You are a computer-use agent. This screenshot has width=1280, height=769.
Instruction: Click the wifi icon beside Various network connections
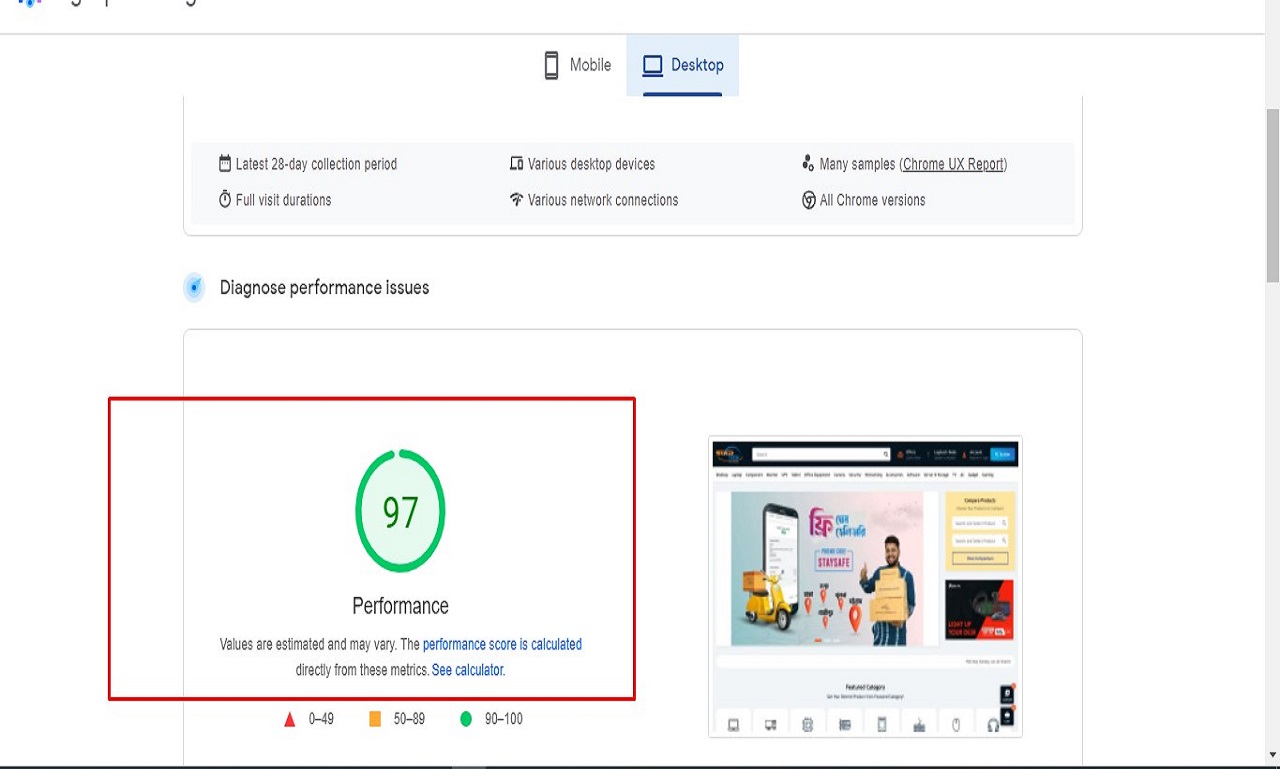click(x=516, y=199)
